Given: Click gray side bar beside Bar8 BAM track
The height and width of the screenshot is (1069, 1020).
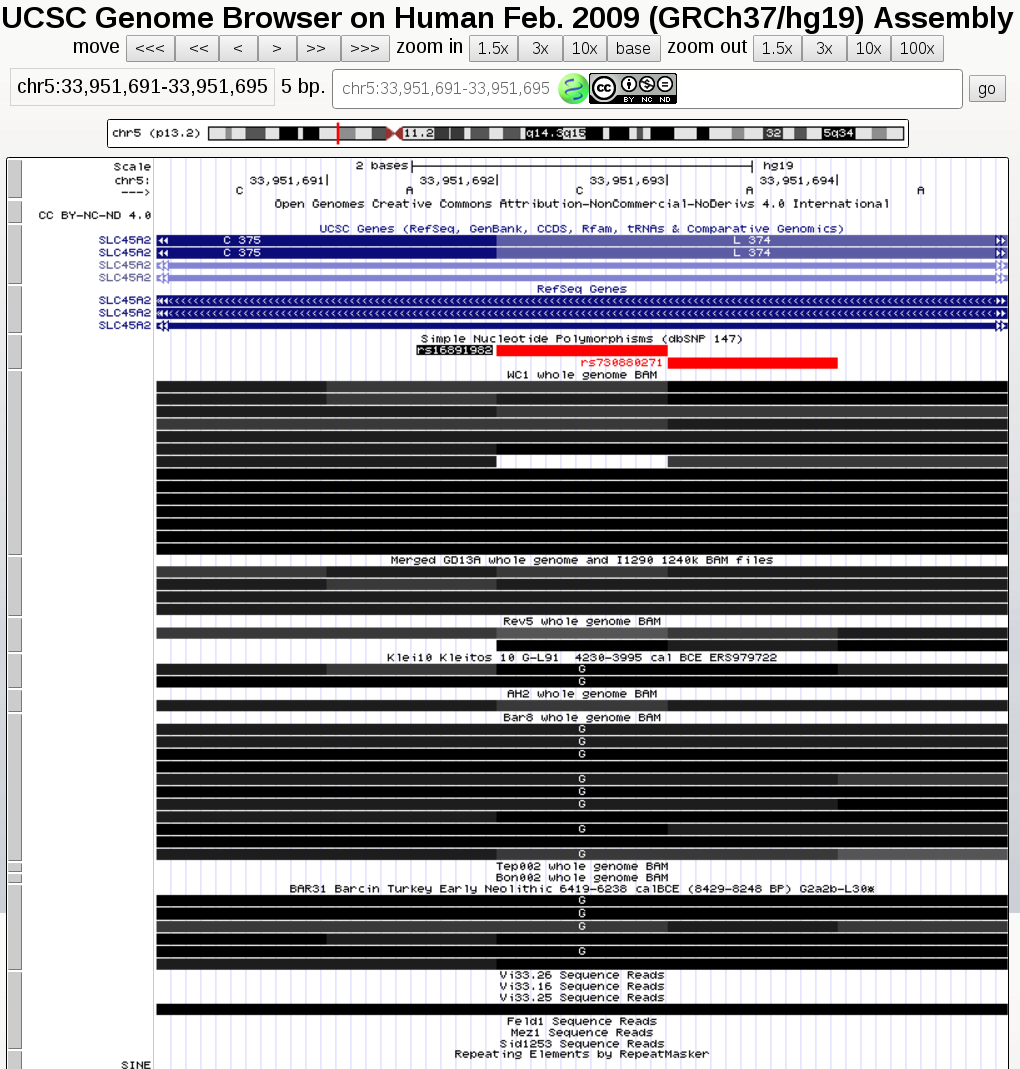Looking at the screenshot, I should (x=14, y=787).
